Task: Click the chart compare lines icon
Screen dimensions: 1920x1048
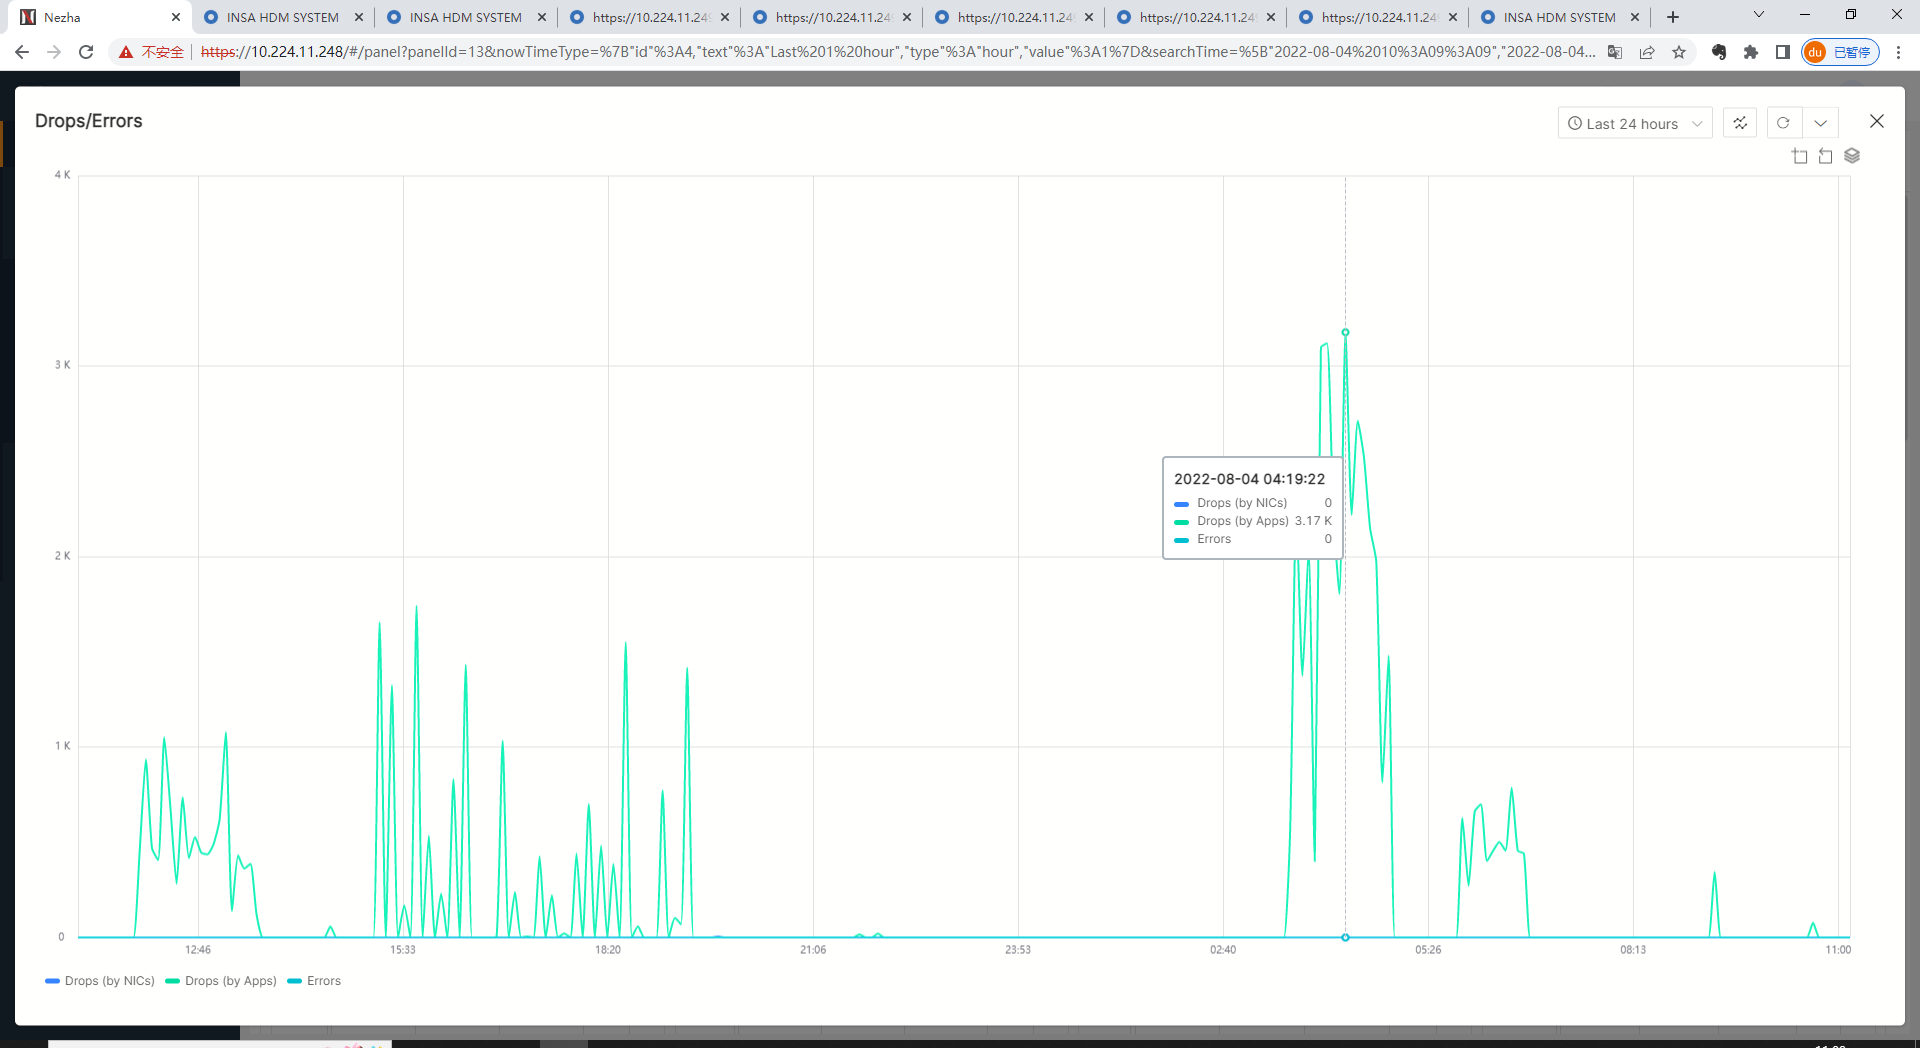Action: pyautogui.click(x=1740, y=123)
